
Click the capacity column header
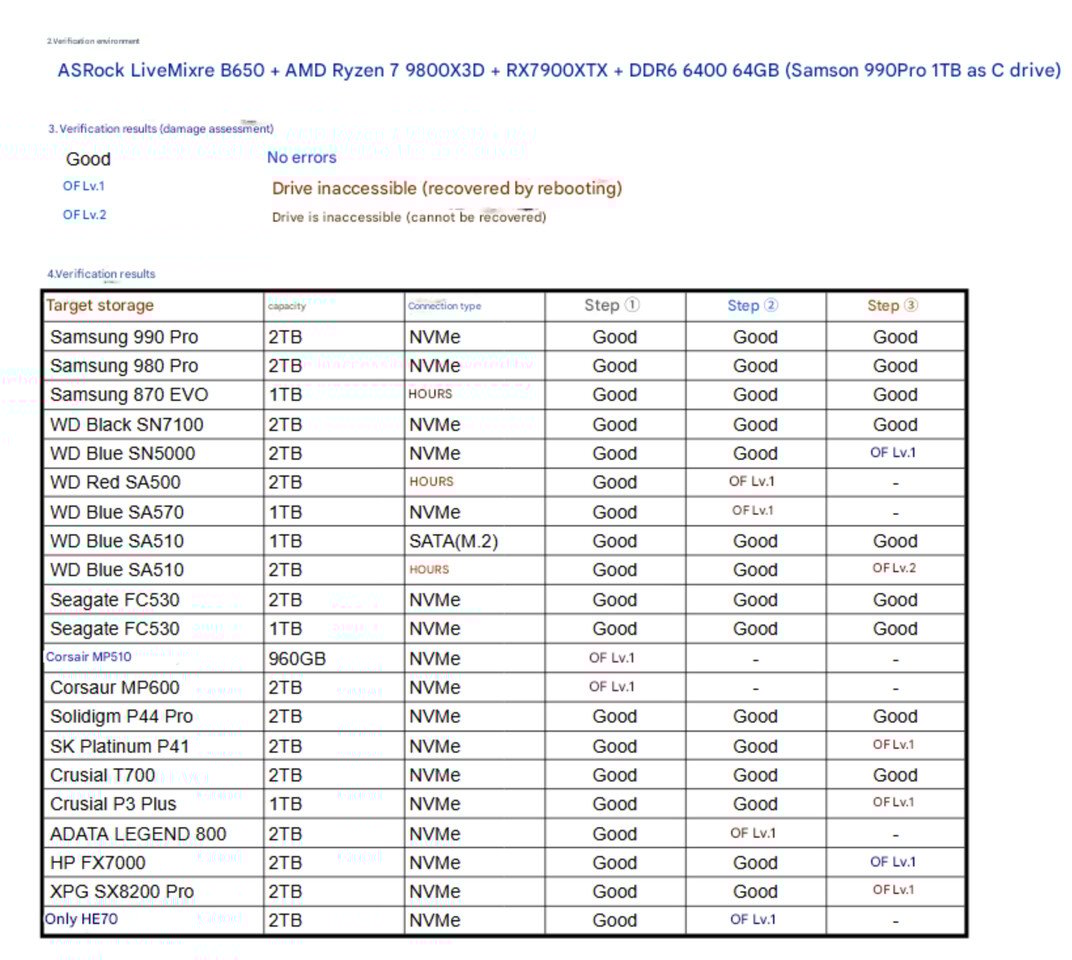pyautogui.click(x=286, y=306)
